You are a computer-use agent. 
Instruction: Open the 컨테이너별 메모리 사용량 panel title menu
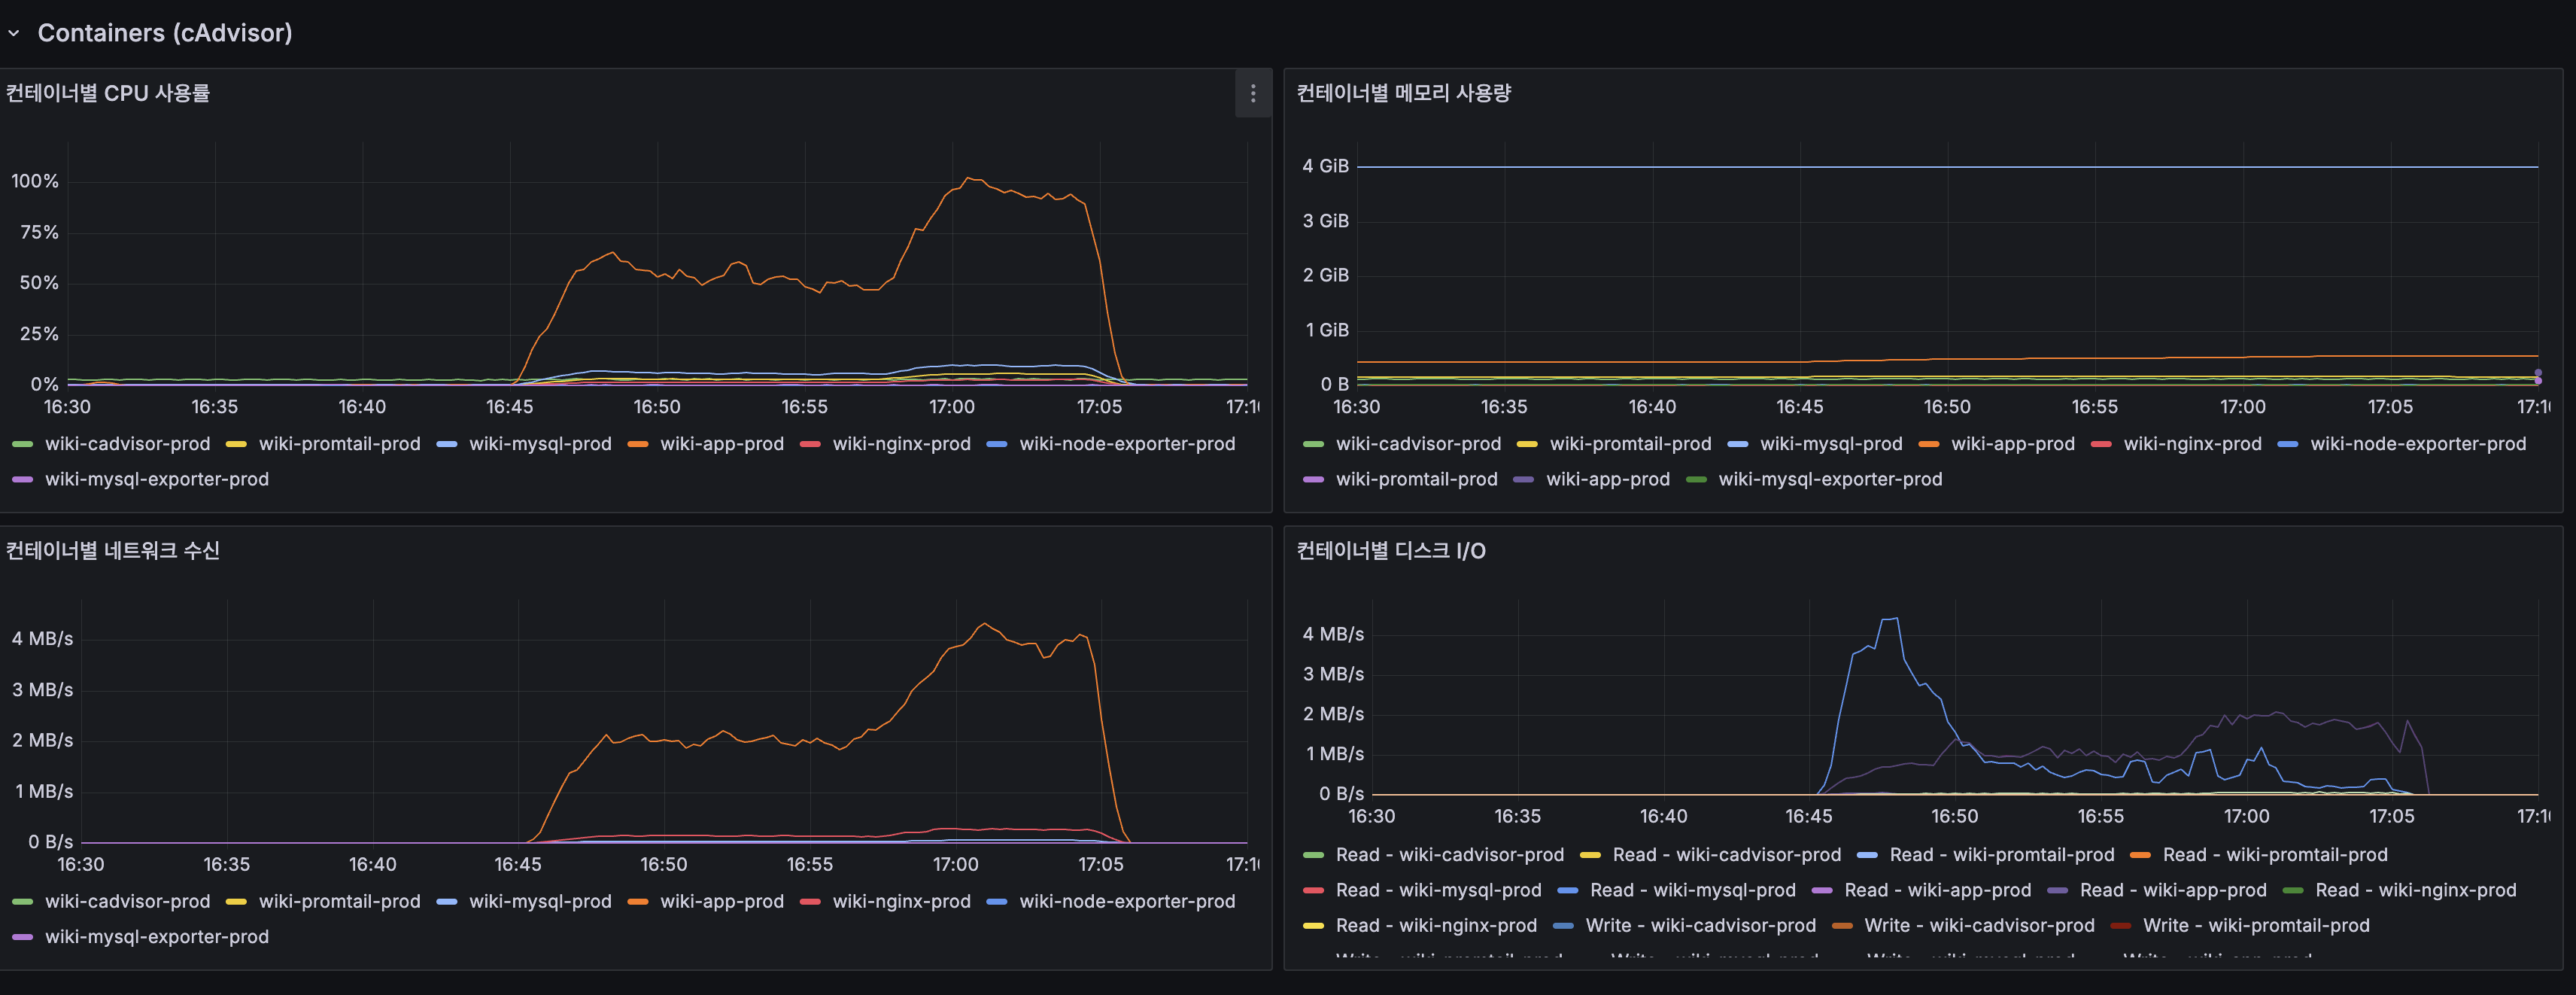pos(1403,92)
